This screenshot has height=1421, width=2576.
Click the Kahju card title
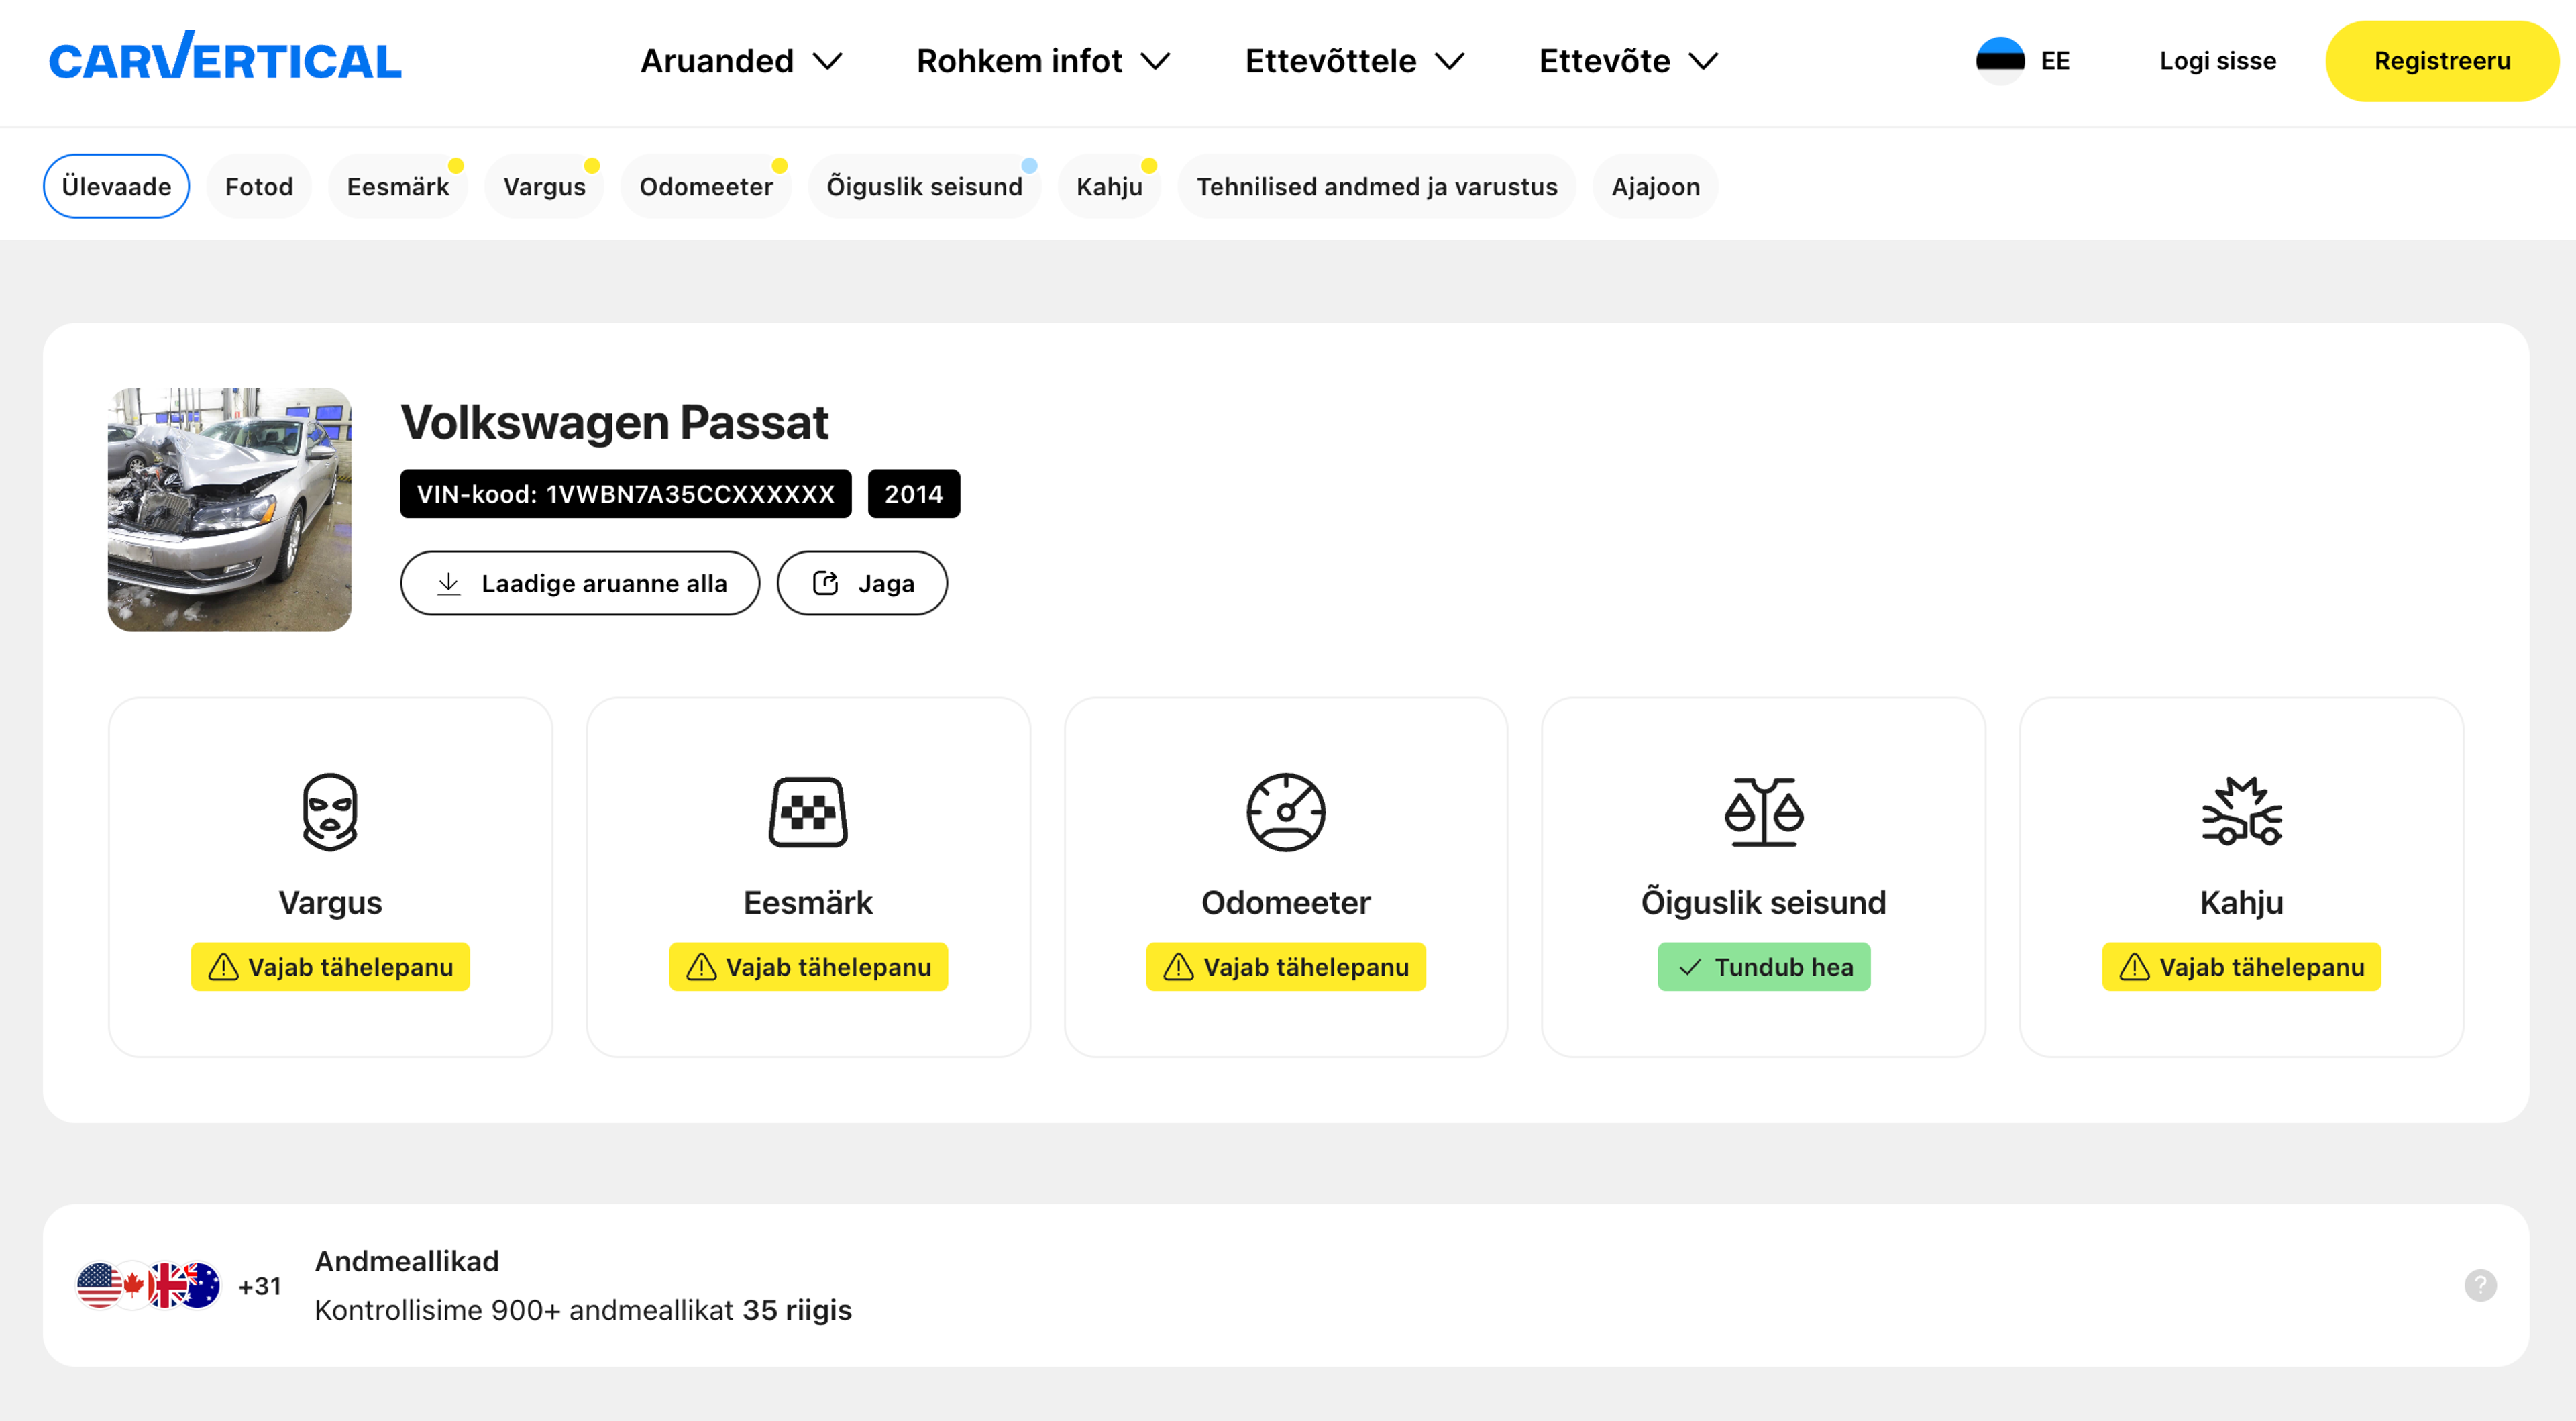[2241, 903]
